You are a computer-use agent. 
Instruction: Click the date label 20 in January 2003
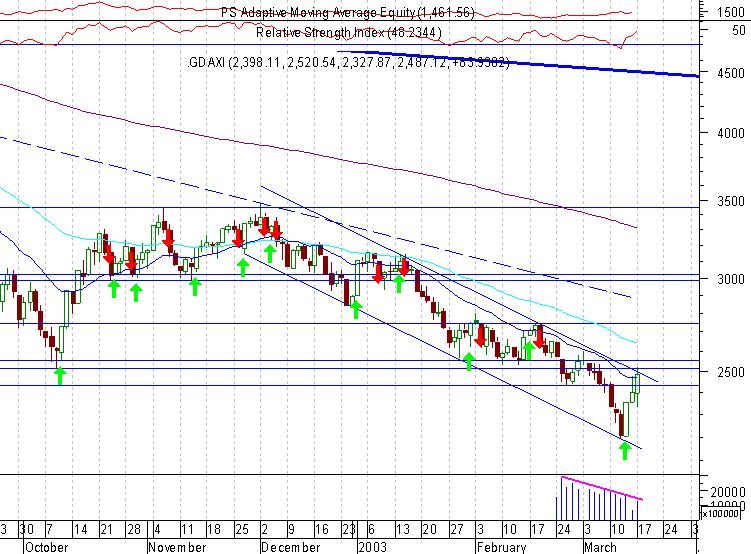(x=429, y=529)
